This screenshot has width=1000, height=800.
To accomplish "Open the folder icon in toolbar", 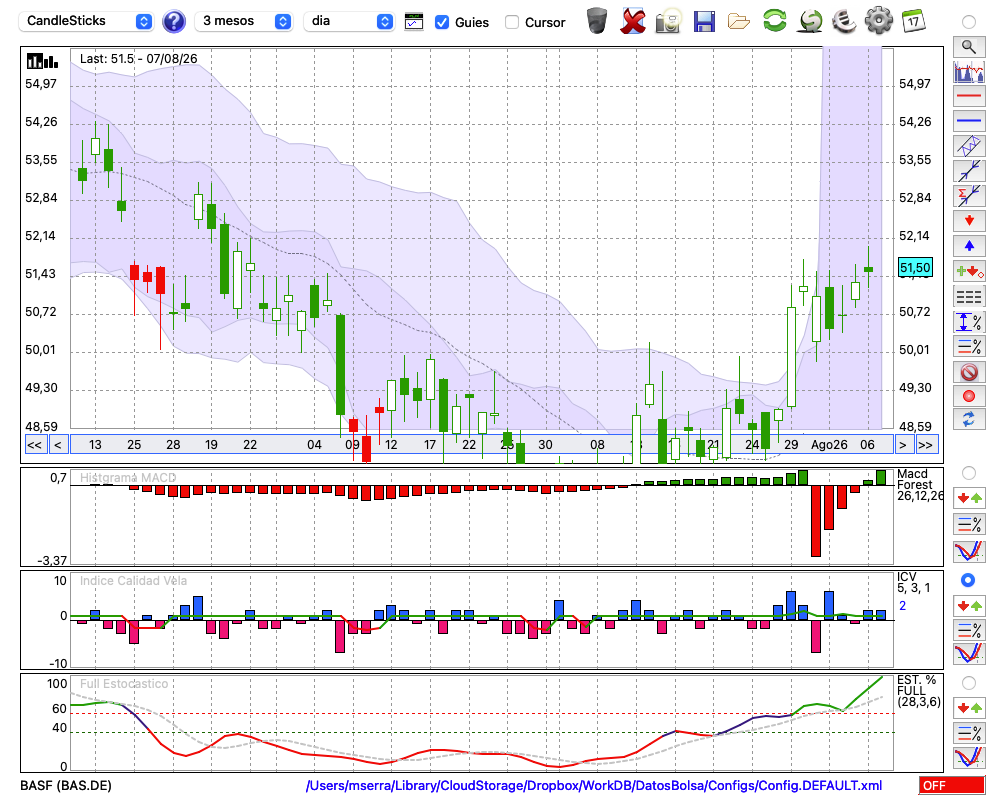I will coord(739,22).
